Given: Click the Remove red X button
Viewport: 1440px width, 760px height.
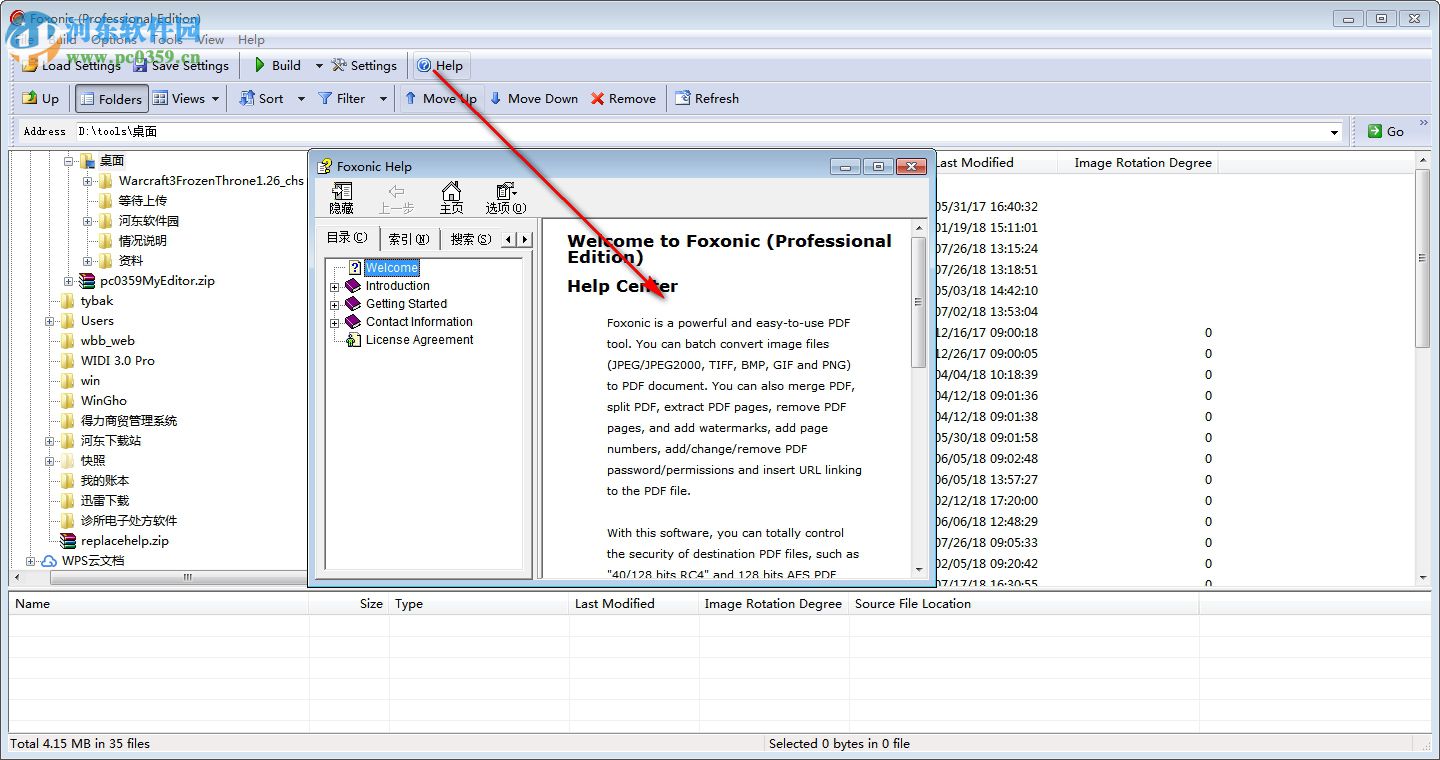Looking at the screenshot, I should 623,99.
